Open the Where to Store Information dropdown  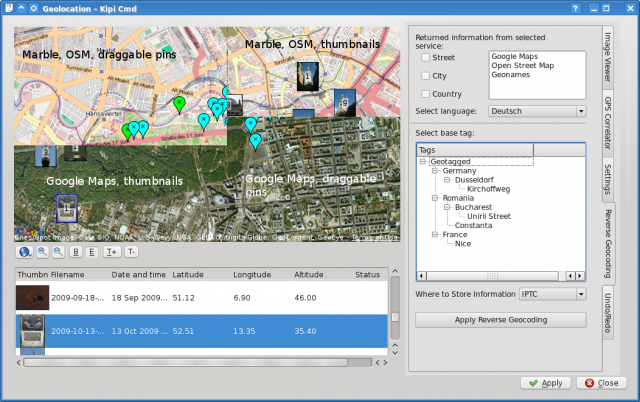click(x=552, y=294)
